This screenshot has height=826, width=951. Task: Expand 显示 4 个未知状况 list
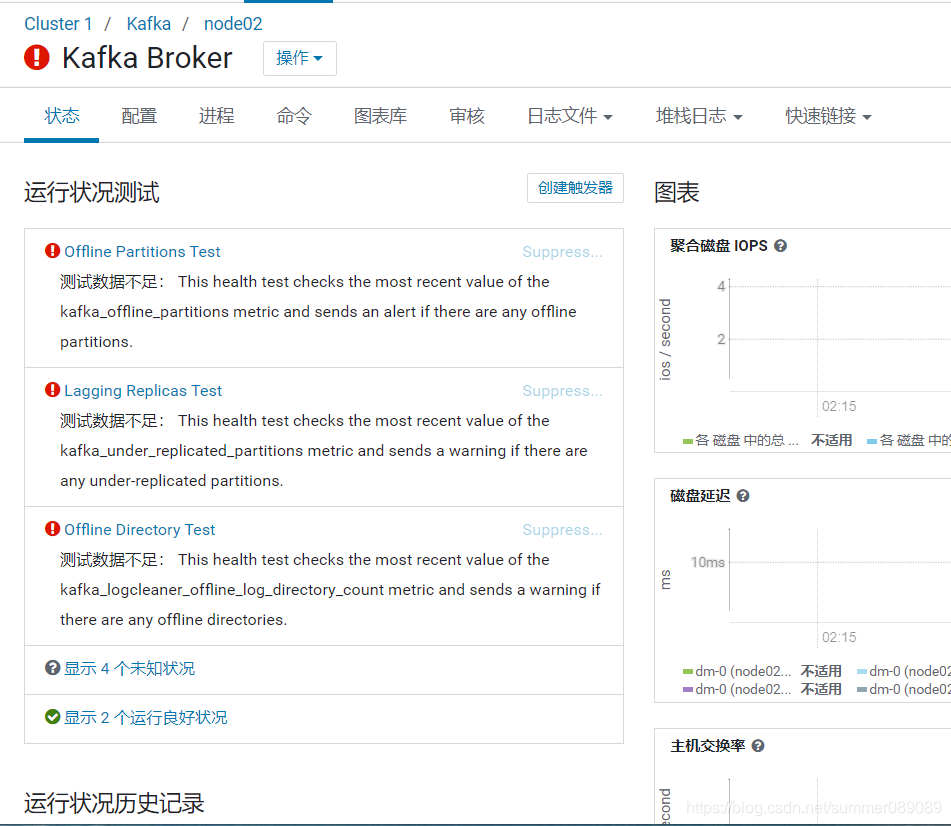coord(129,668)
